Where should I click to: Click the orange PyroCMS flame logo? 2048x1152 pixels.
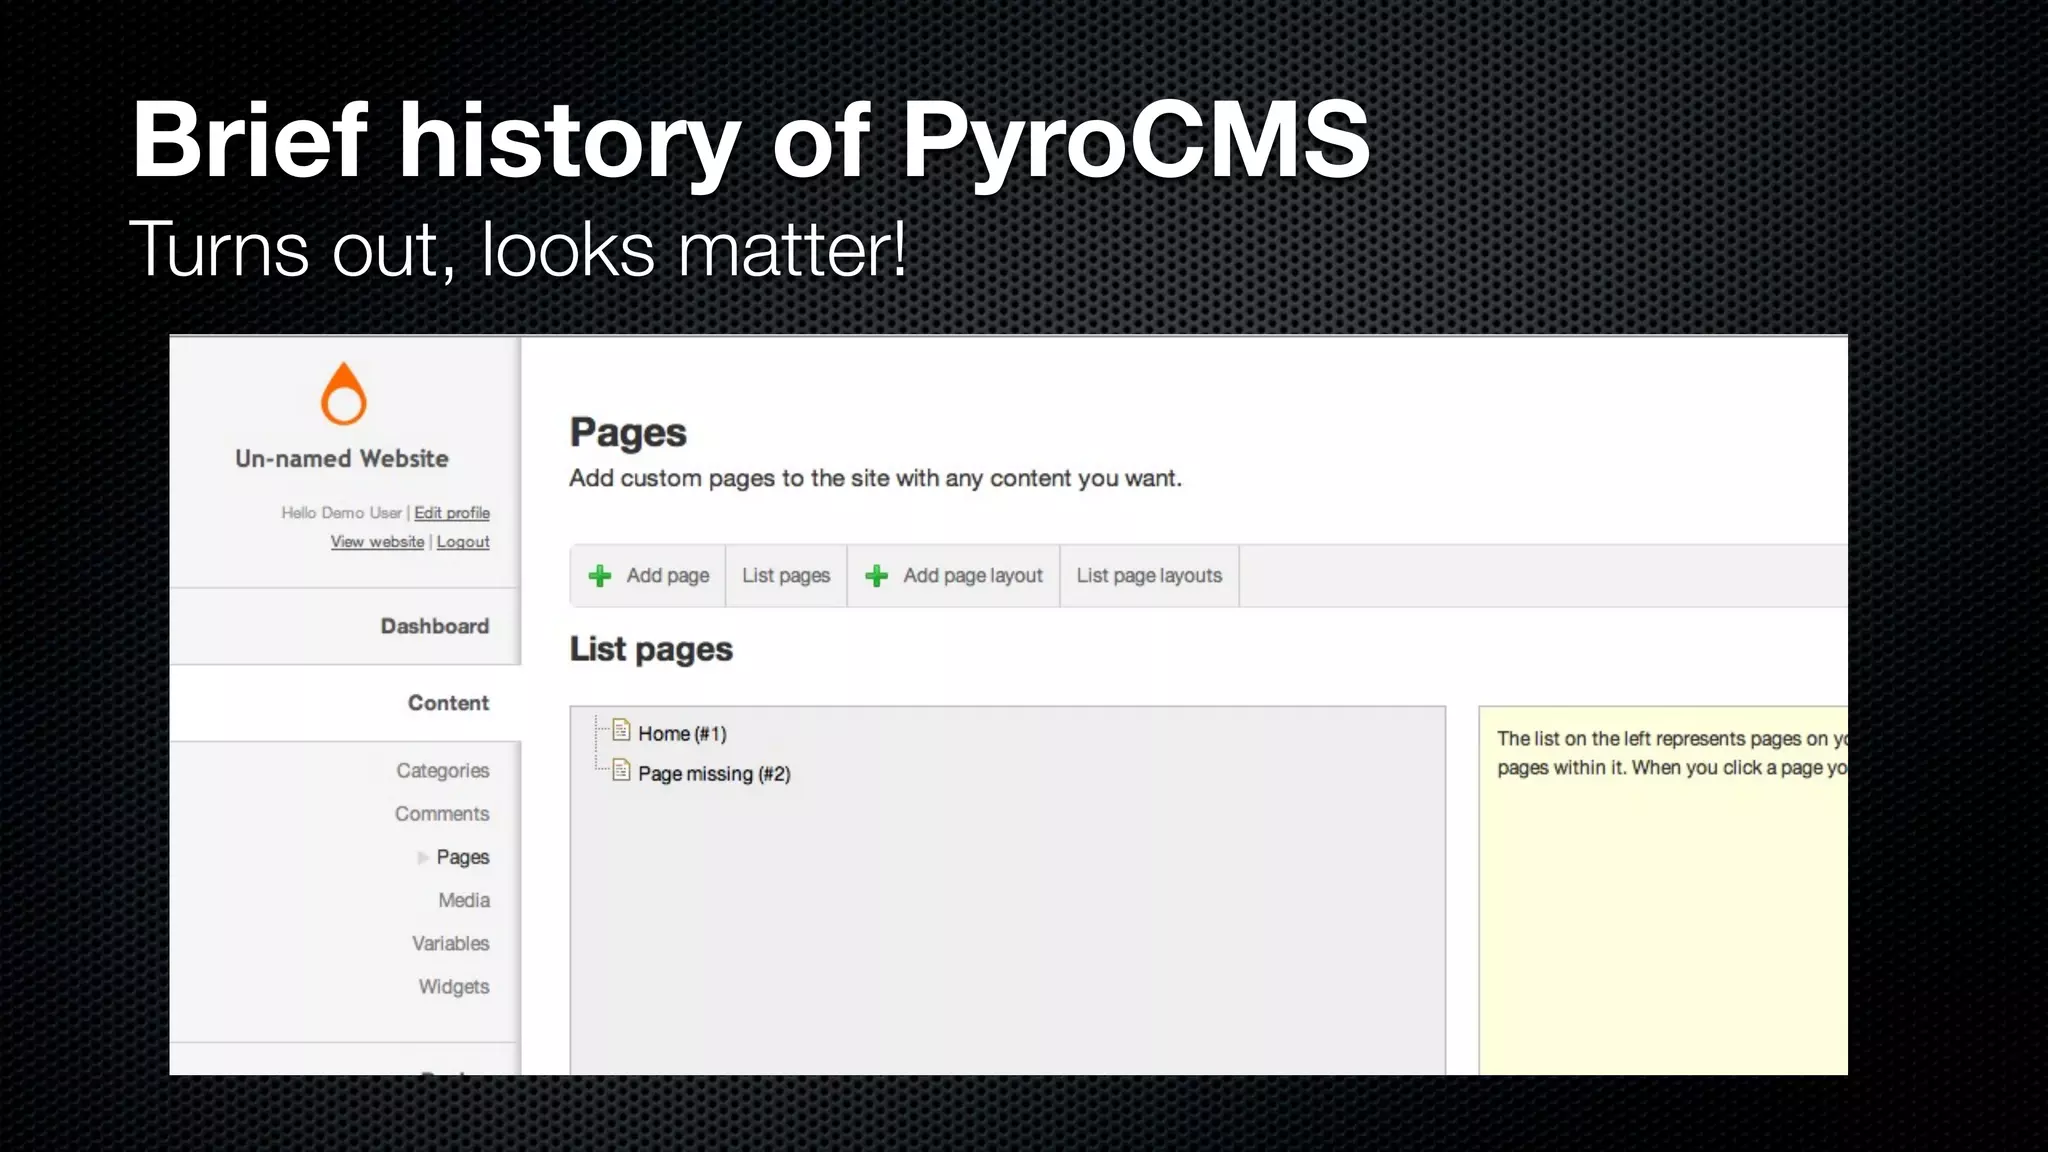pyautogui.click(x=343, y=393)
